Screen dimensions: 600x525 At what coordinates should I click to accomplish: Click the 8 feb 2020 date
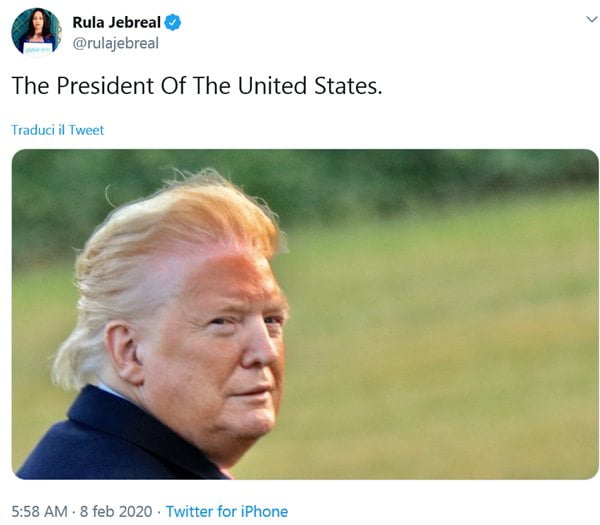[116, 512]
